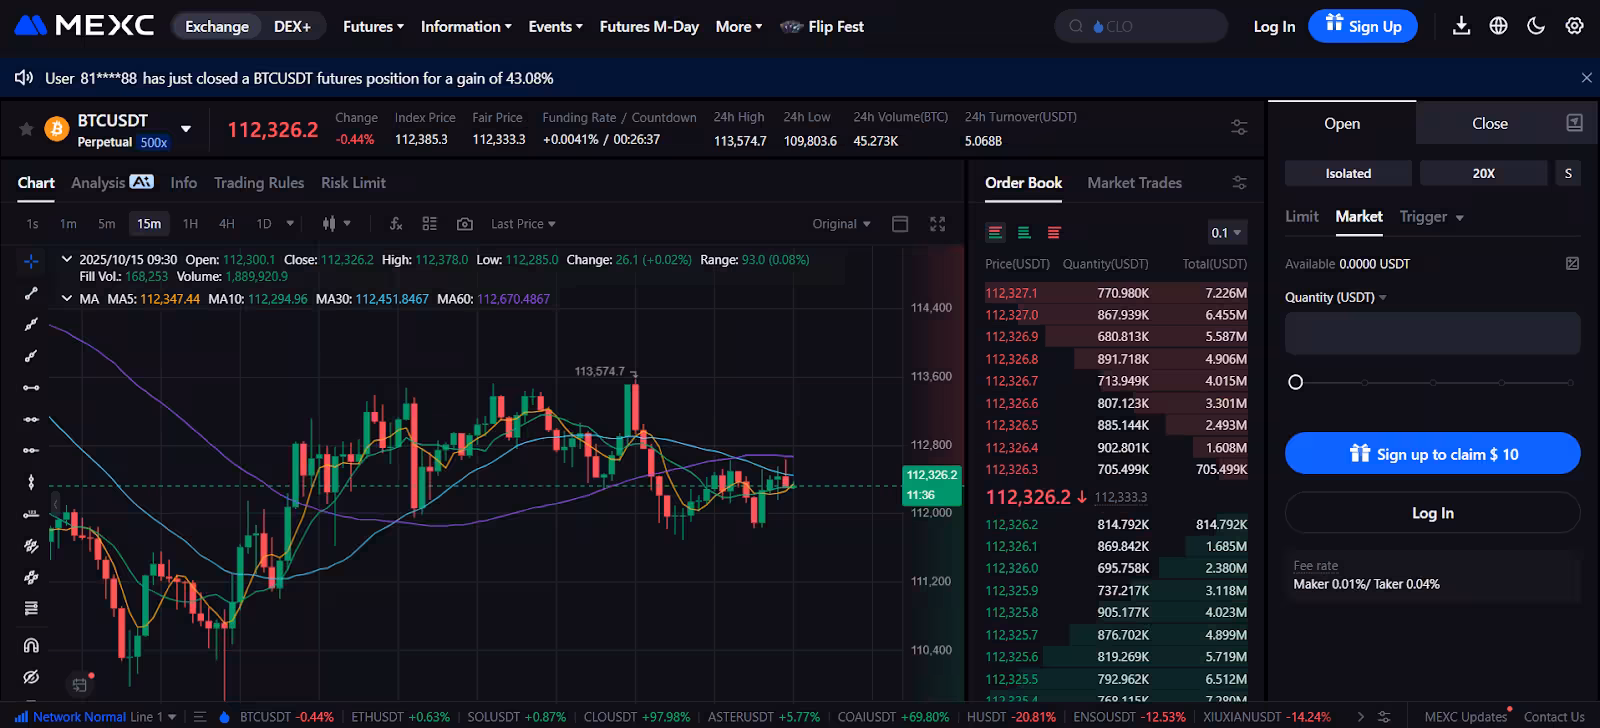Show both bids and asks order book view
The height and width of the screenshot is (728, 1600).
tap(995, 233)
